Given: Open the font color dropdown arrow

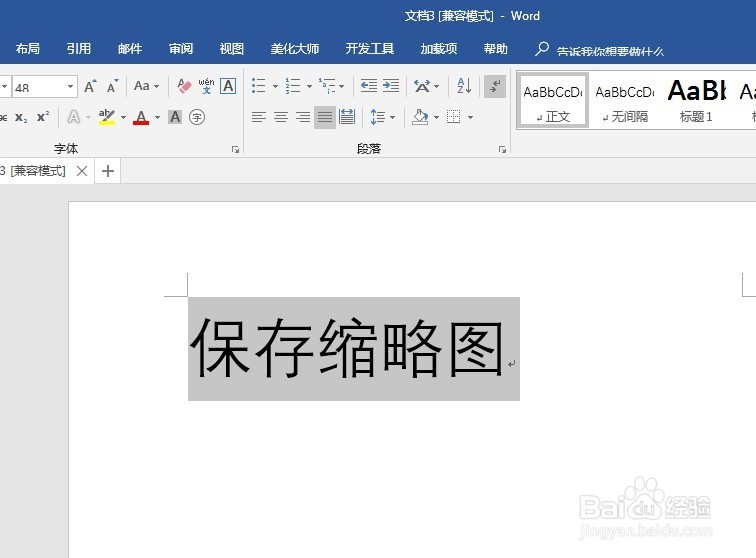Looking at the screenshot, I should point(157,117).
